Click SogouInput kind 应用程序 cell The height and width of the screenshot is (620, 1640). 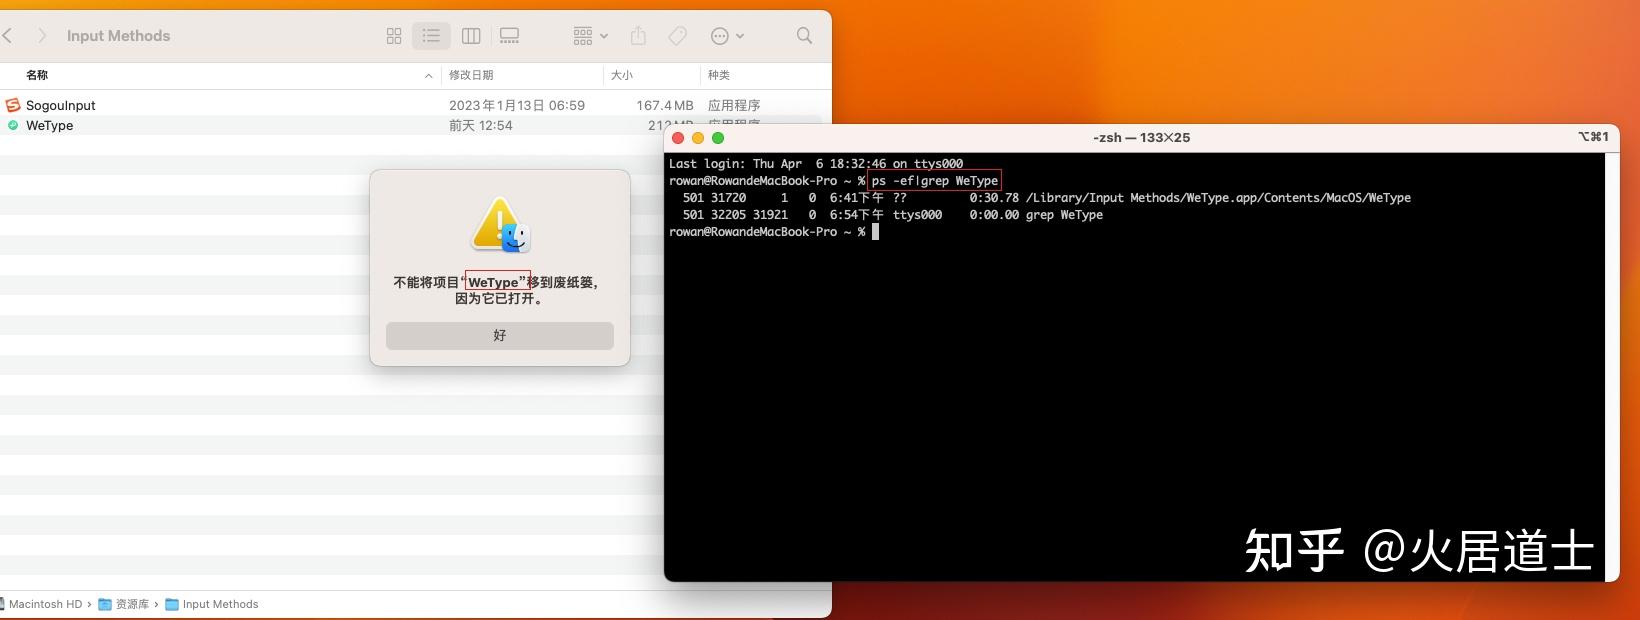734,105
